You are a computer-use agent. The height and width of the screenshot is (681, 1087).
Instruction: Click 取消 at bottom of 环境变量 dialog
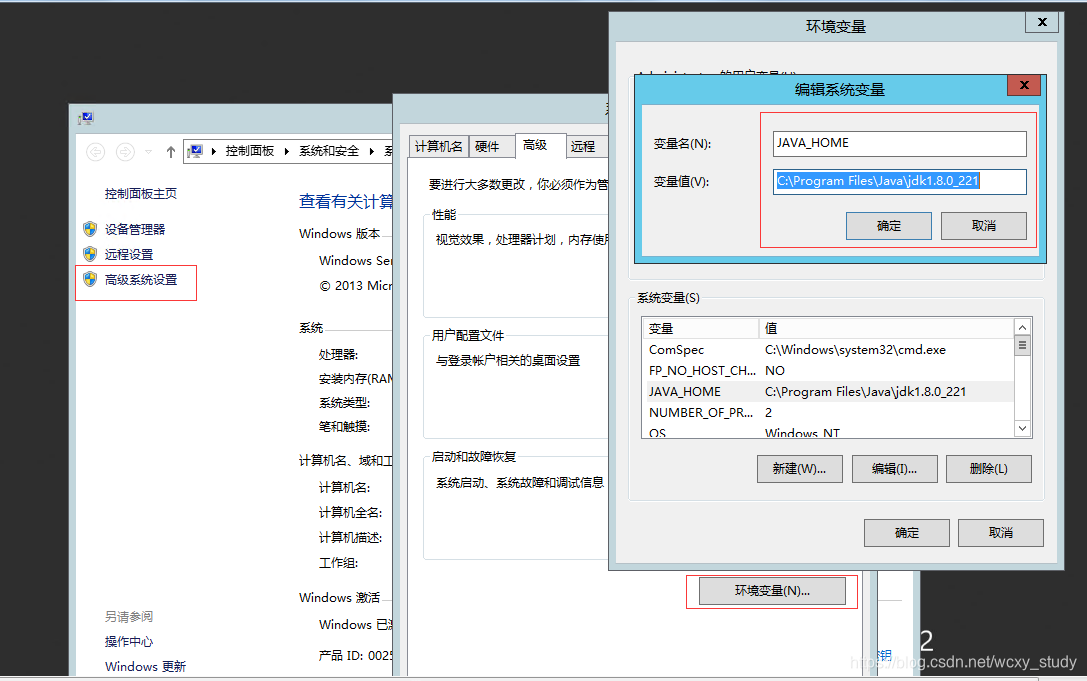pyautogui.click(x=1000, y=533)
